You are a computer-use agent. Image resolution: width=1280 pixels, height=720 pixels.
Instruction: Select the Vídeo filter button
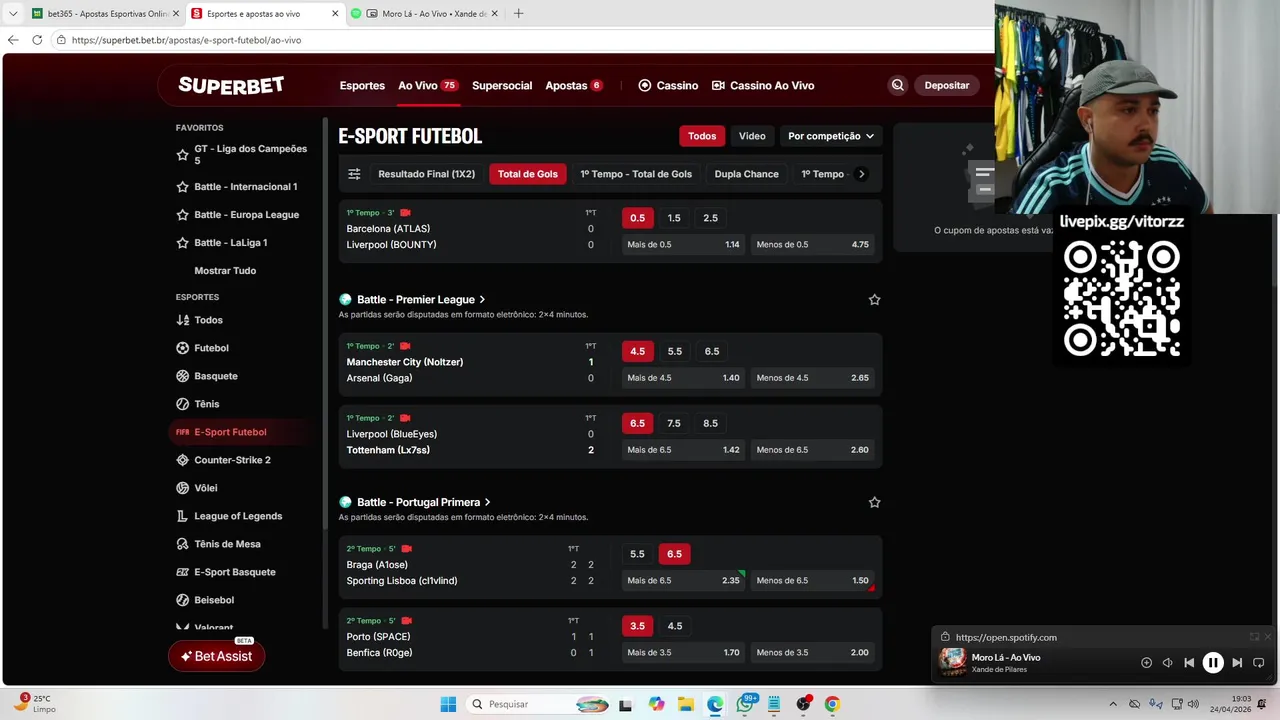coord(752,136)
